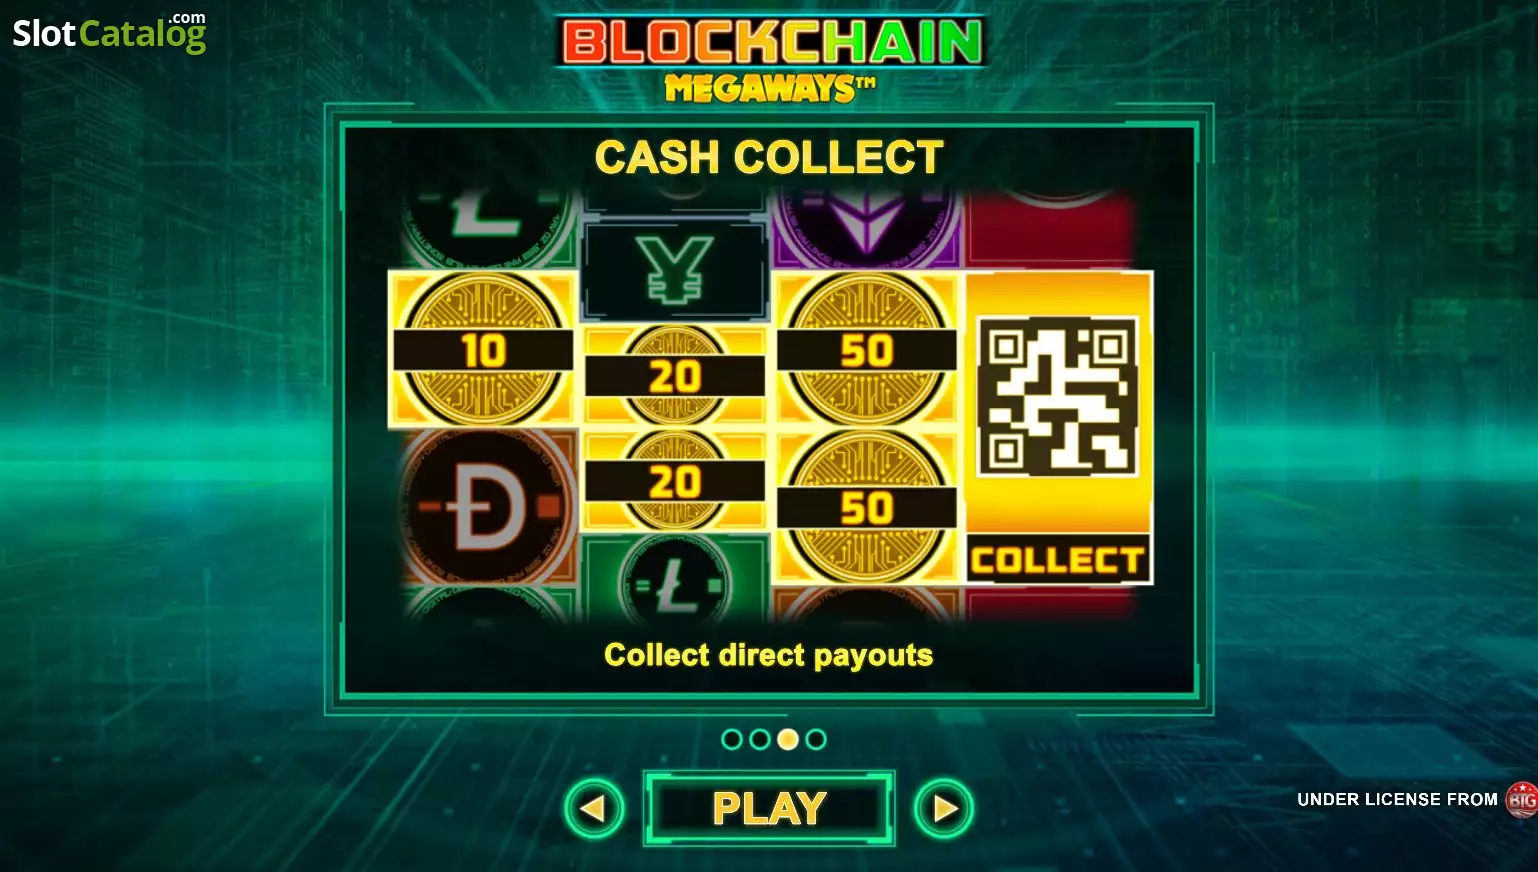Select the second page indicator dot

point(760,739)
